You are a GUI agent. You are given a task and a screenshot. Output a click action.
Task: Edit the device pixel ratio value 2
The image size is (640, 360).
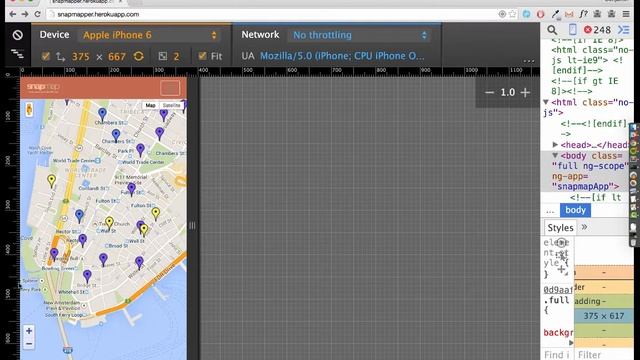coord(176,56)
